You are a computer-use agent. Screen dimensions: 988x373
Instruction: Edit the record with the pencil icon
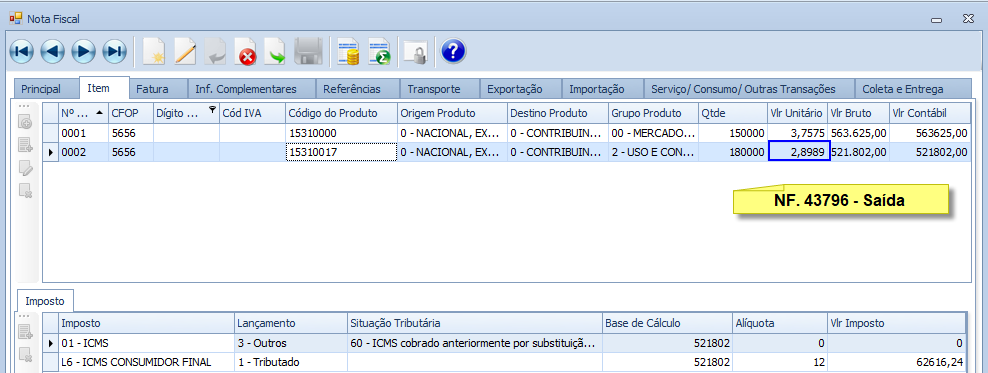click(185, 52)
